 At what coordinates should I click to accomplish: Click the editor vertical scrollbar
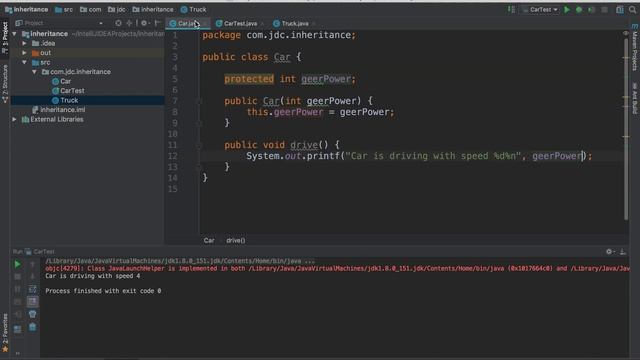tap(626, 129)
